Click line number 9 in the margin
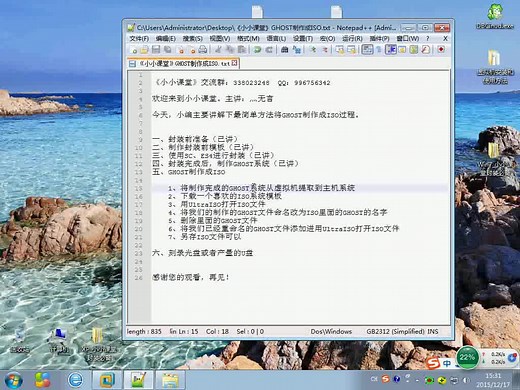This screenshot has width=520, height=390. point(141,140)
